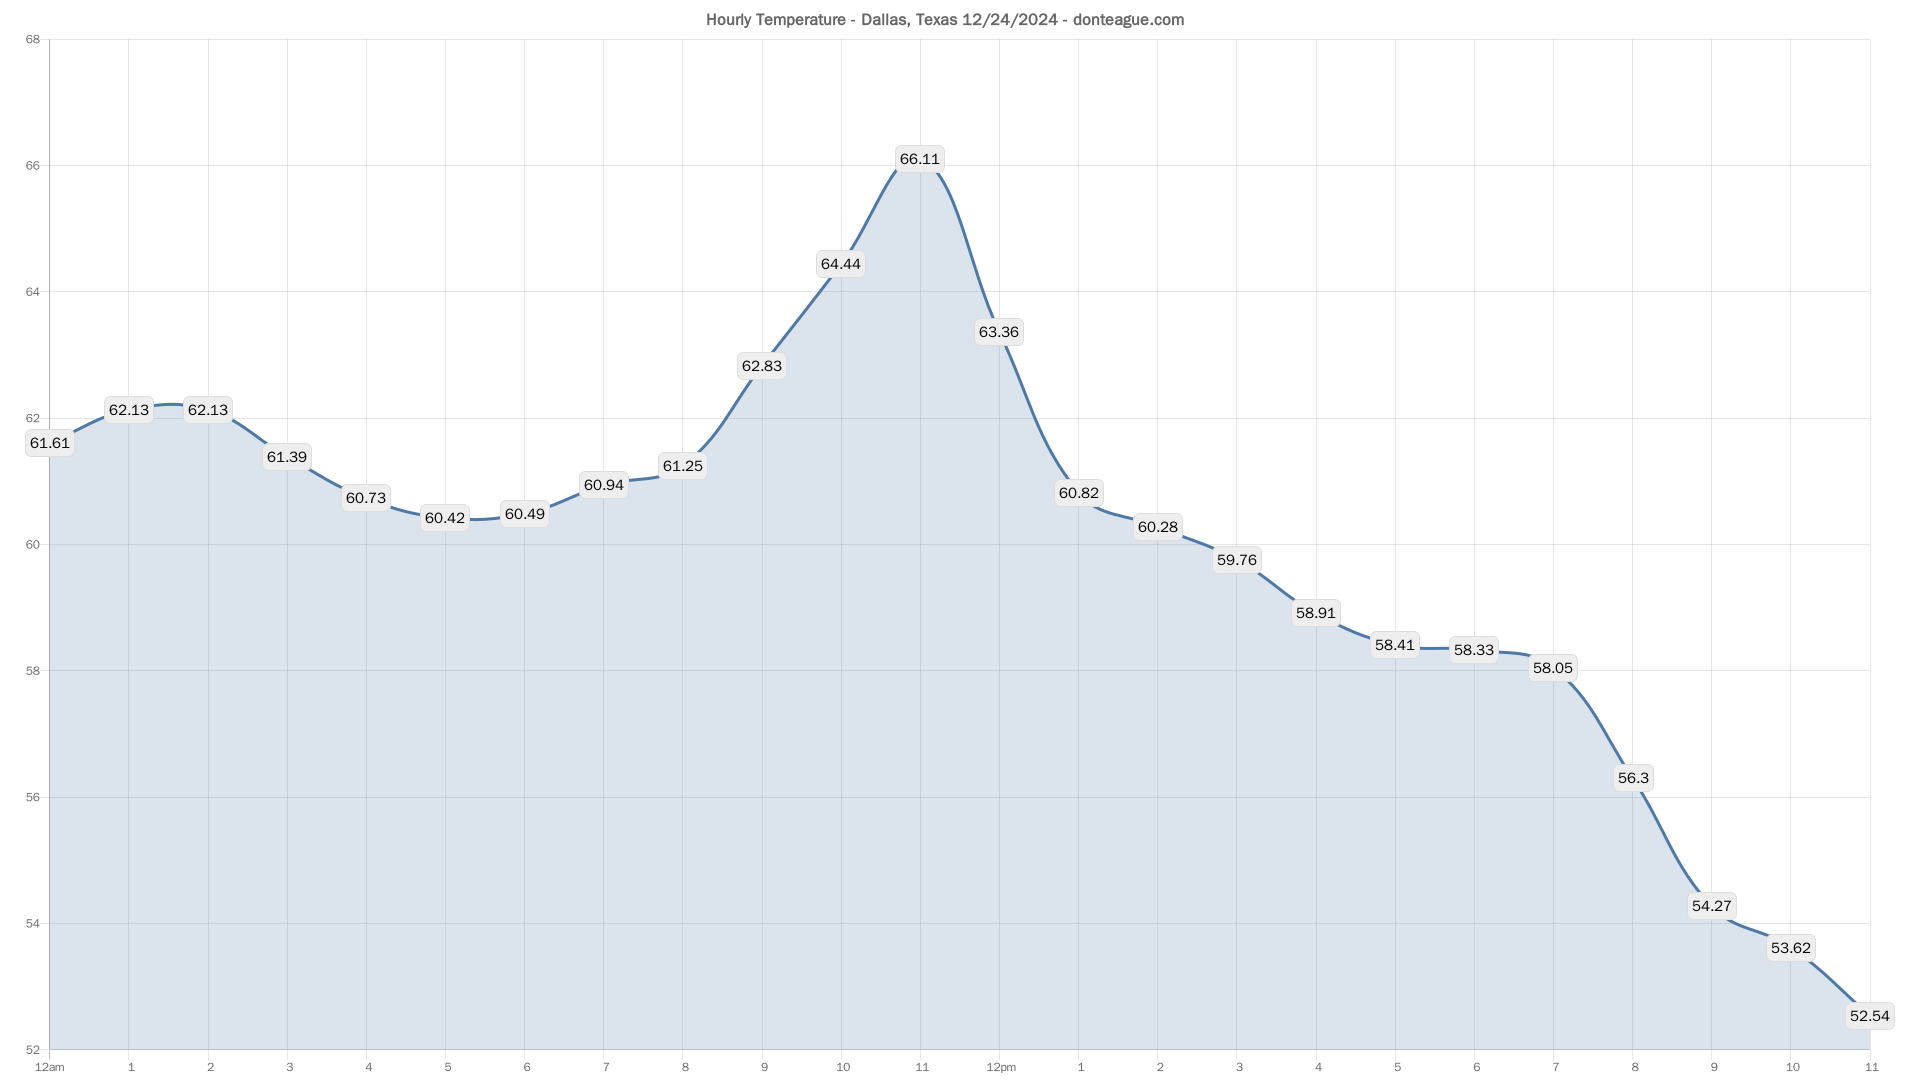Click the 58 y-axis tick label

click(33, 671)
